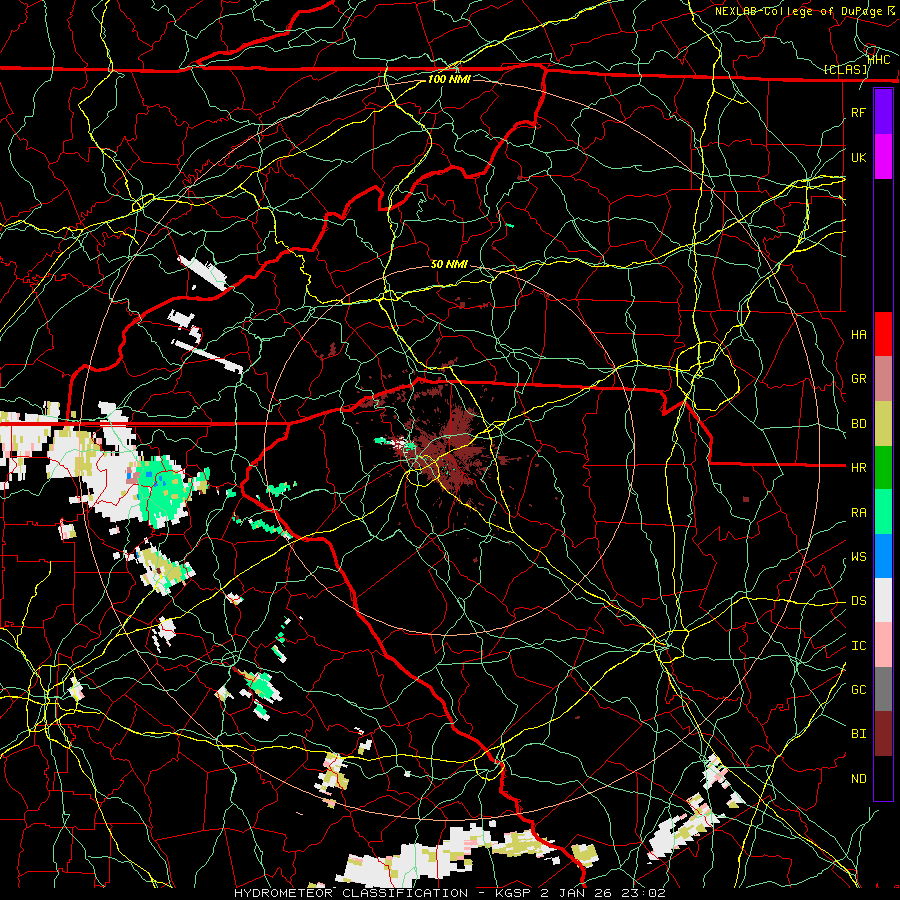The width and height of the screenshot is (900, 900).
Task: Click the BD olive legend color block
Action: 883,424
